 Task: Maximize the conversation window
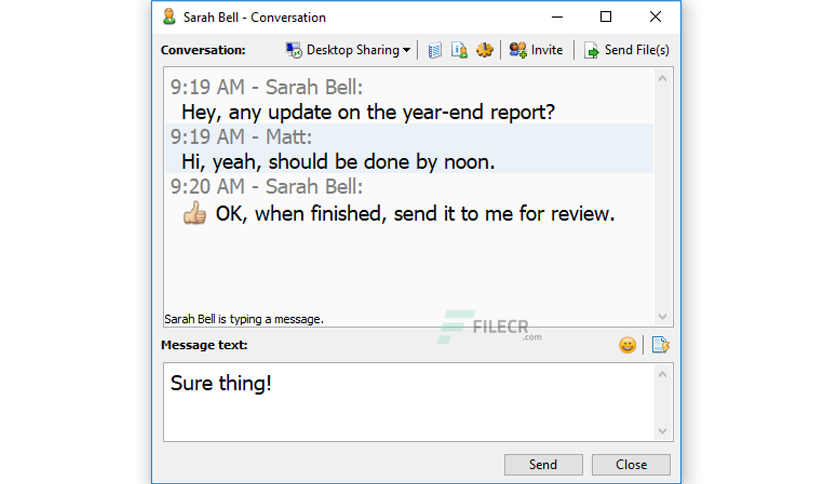(x=606, y=17)
